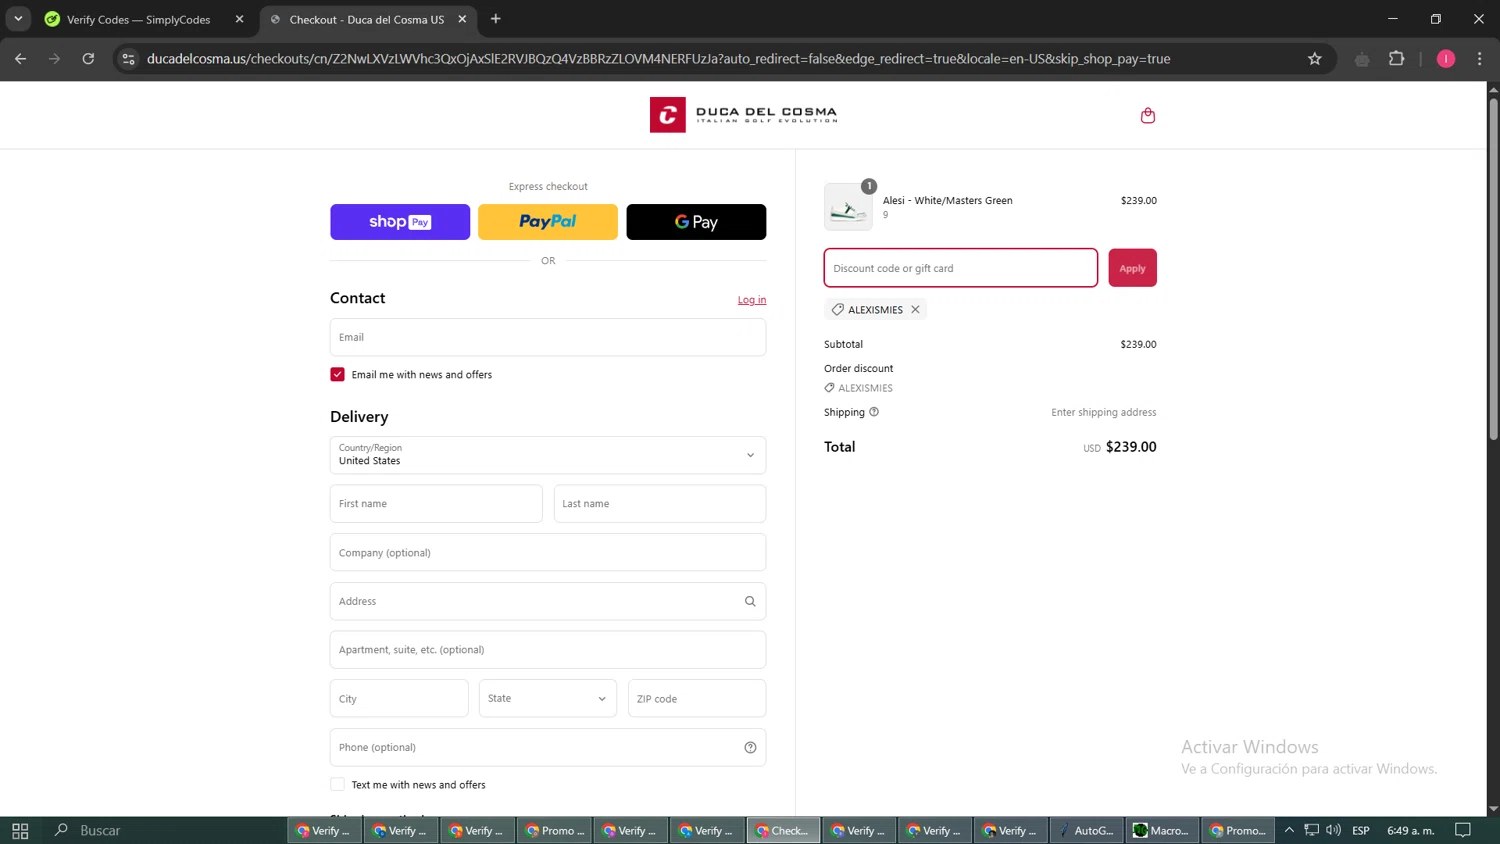
Task: Bookmark this page with the star
Action: click(1315, 59)
